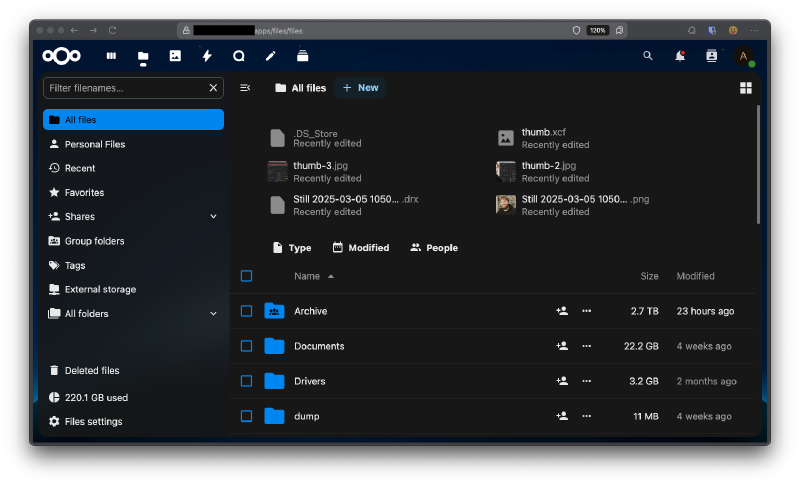Open the Notes pencil app
Viewport: 800px width, 485px height.
click(270, 56)
